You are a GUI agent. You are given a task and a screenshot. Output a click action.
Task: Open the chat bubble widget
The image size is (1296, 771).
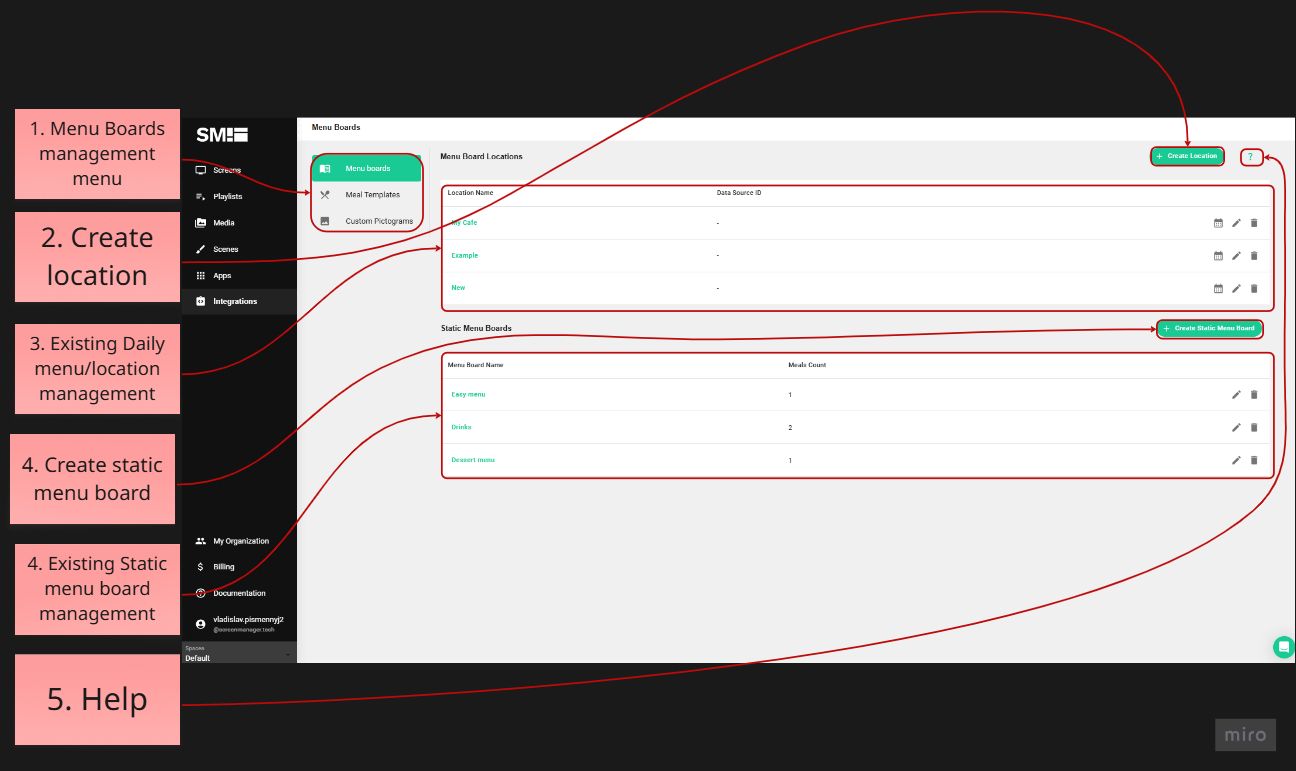1284,647
